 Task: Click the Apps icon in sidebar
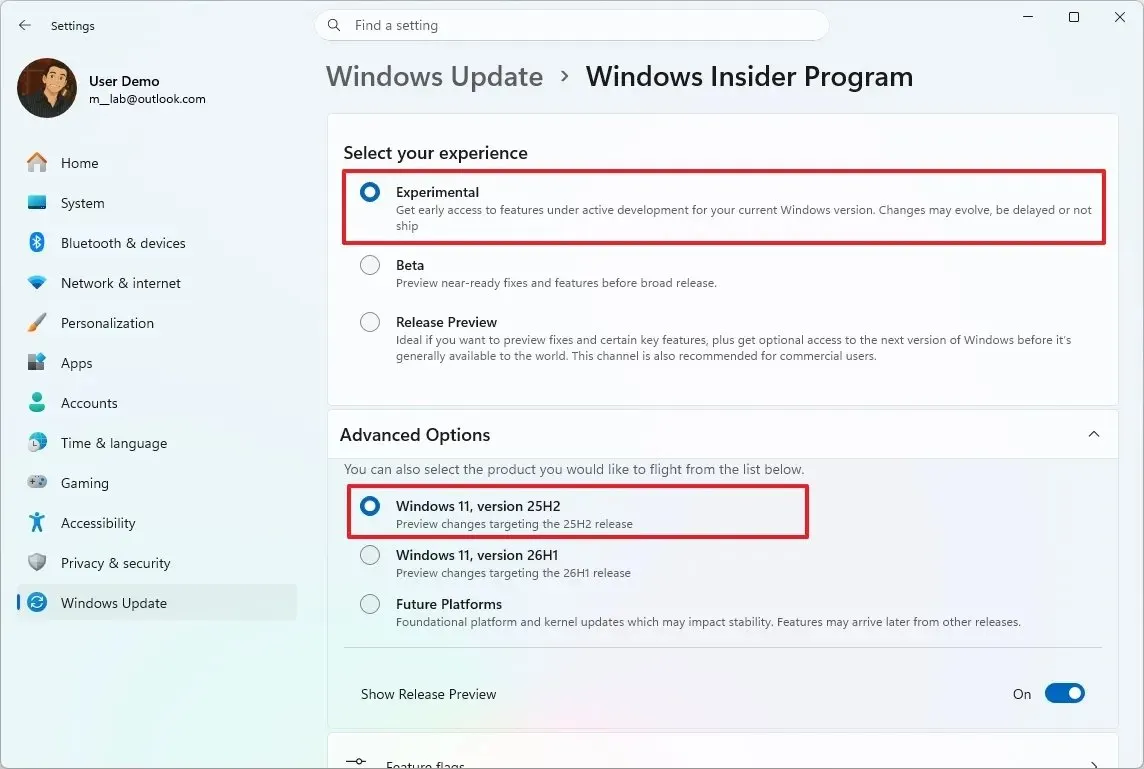tap(36, 362)
